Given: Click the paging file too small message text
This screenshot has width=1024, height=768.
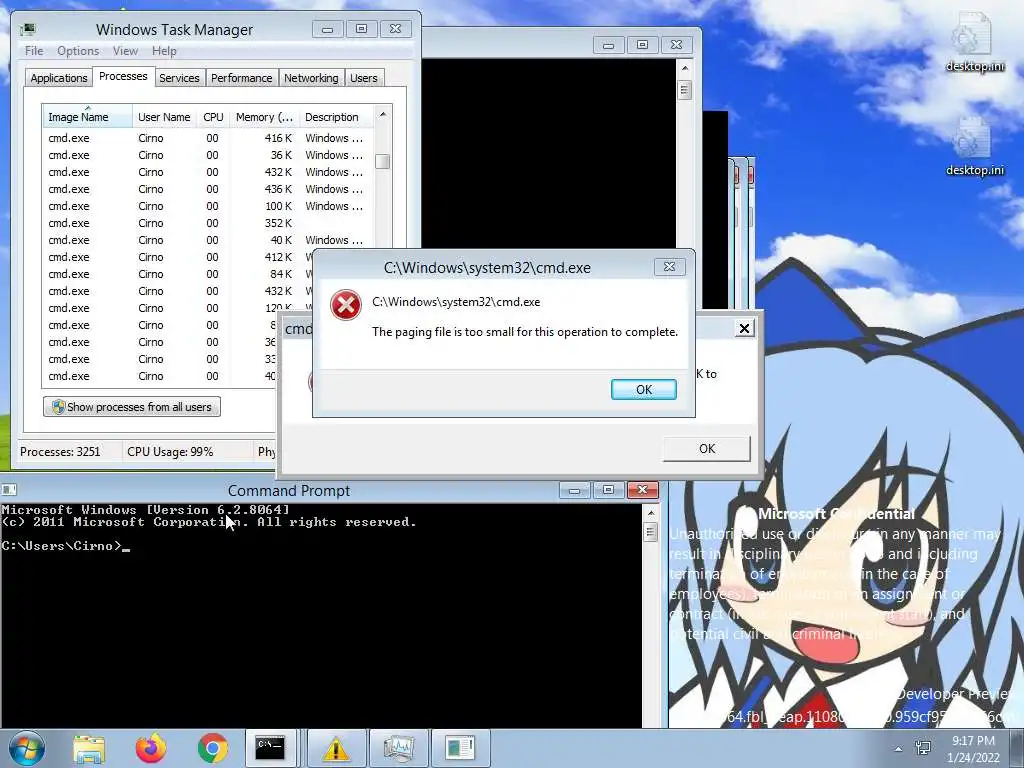Looking at the screenshot, I should tap(524, 332).
